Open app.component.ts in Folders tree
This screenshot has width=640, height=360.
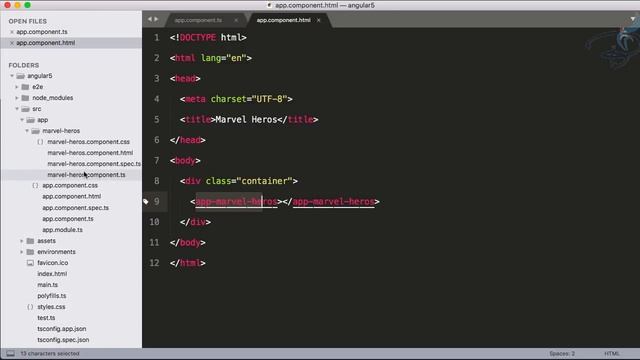click(68, 219)
